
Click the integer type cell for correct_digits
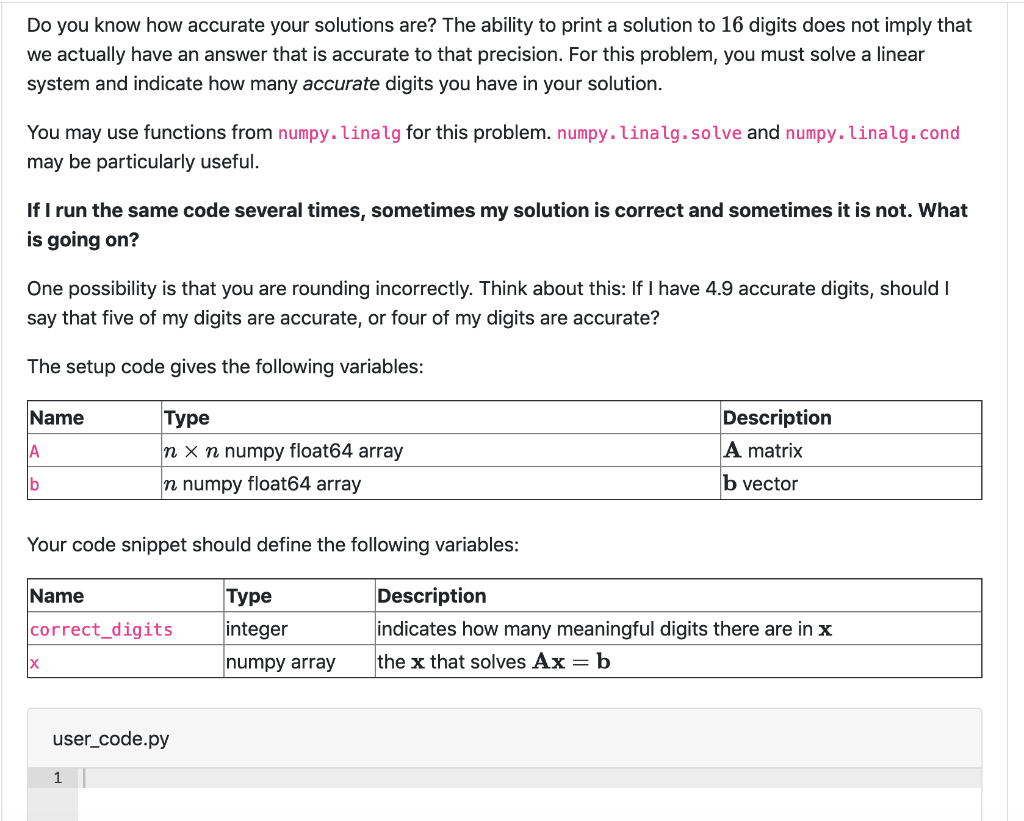coord(252,629)
